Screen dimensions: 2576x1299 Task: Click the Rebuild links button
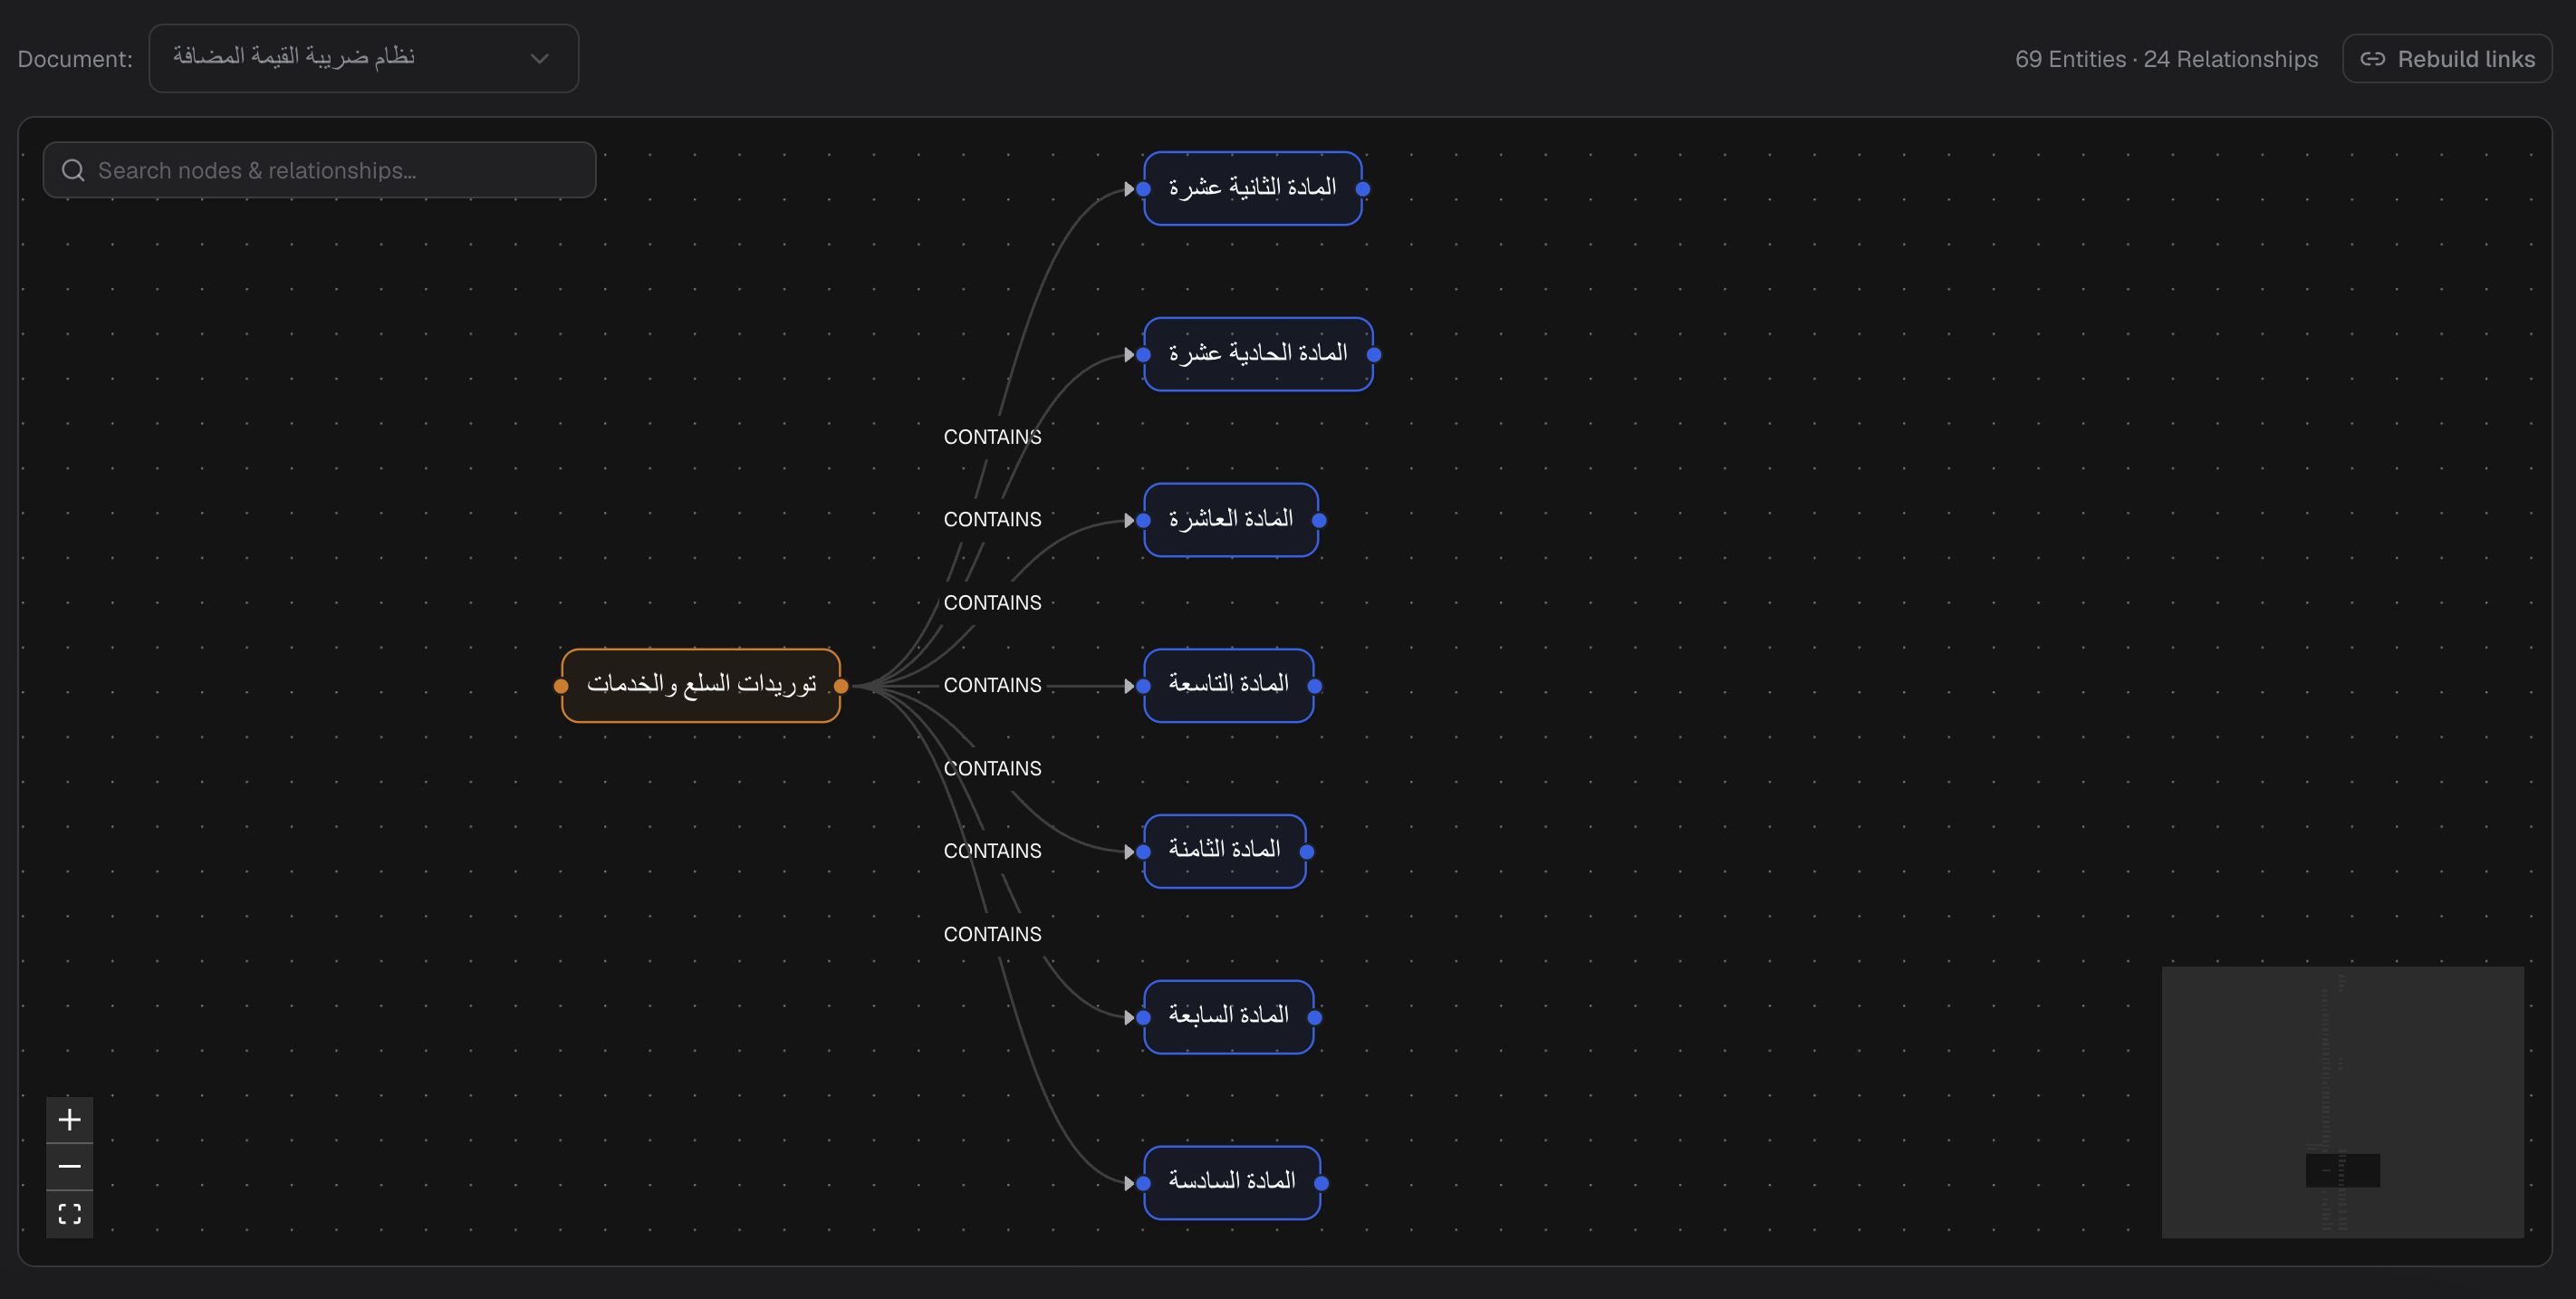[x=2446, y=59]
